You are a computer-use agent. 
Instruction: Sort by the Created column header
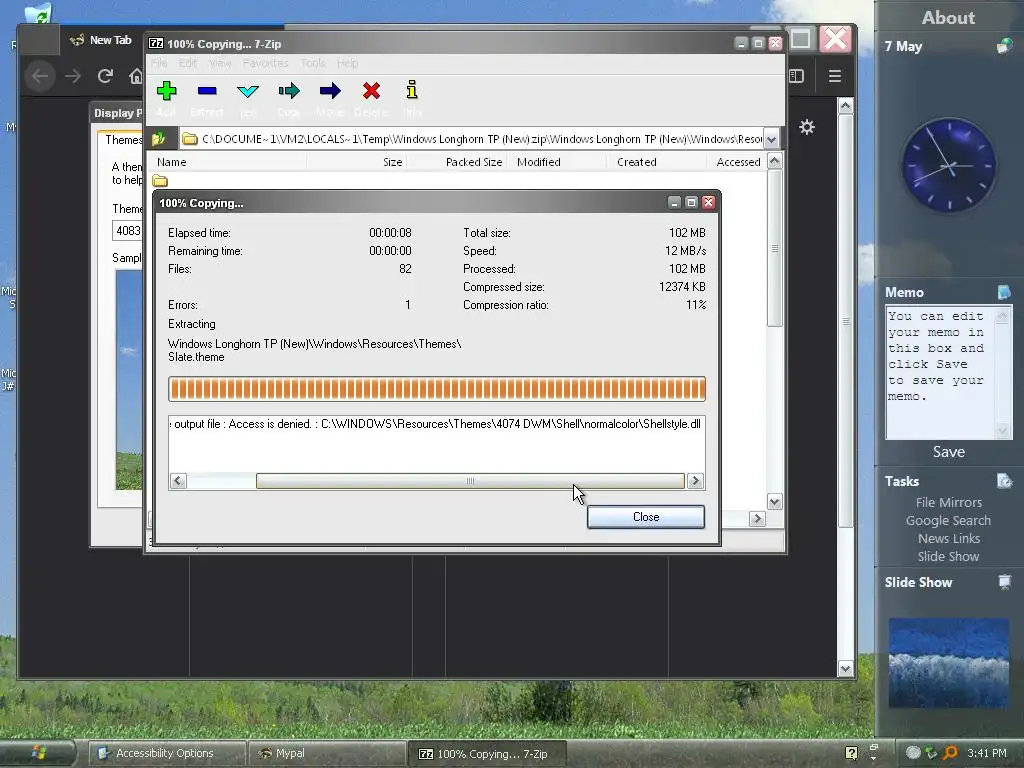pos(657,162)
